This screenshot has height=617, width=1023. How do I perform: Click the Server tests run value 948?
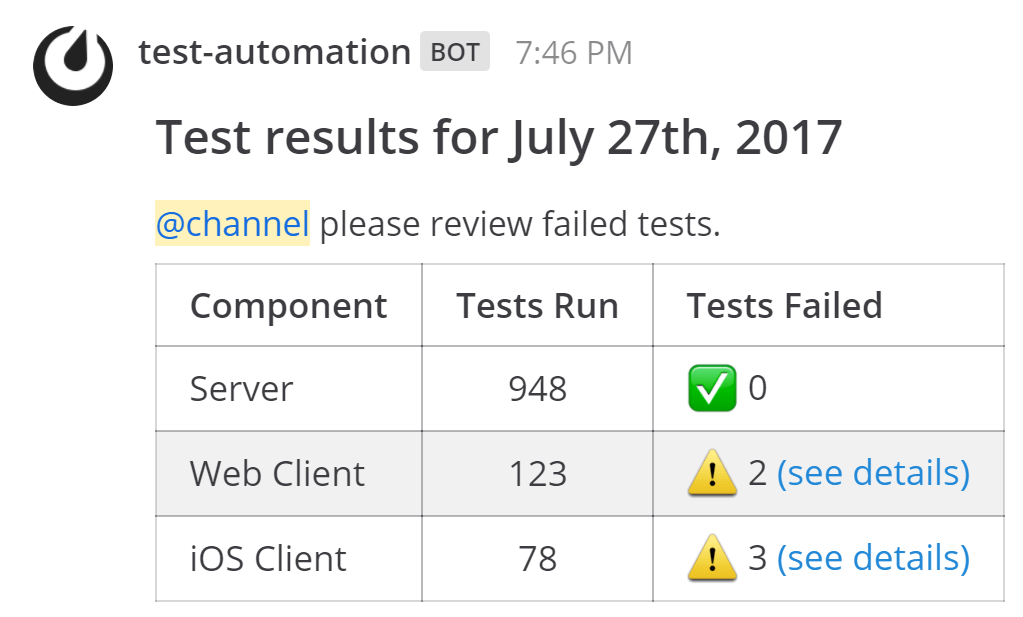[536, 388]
